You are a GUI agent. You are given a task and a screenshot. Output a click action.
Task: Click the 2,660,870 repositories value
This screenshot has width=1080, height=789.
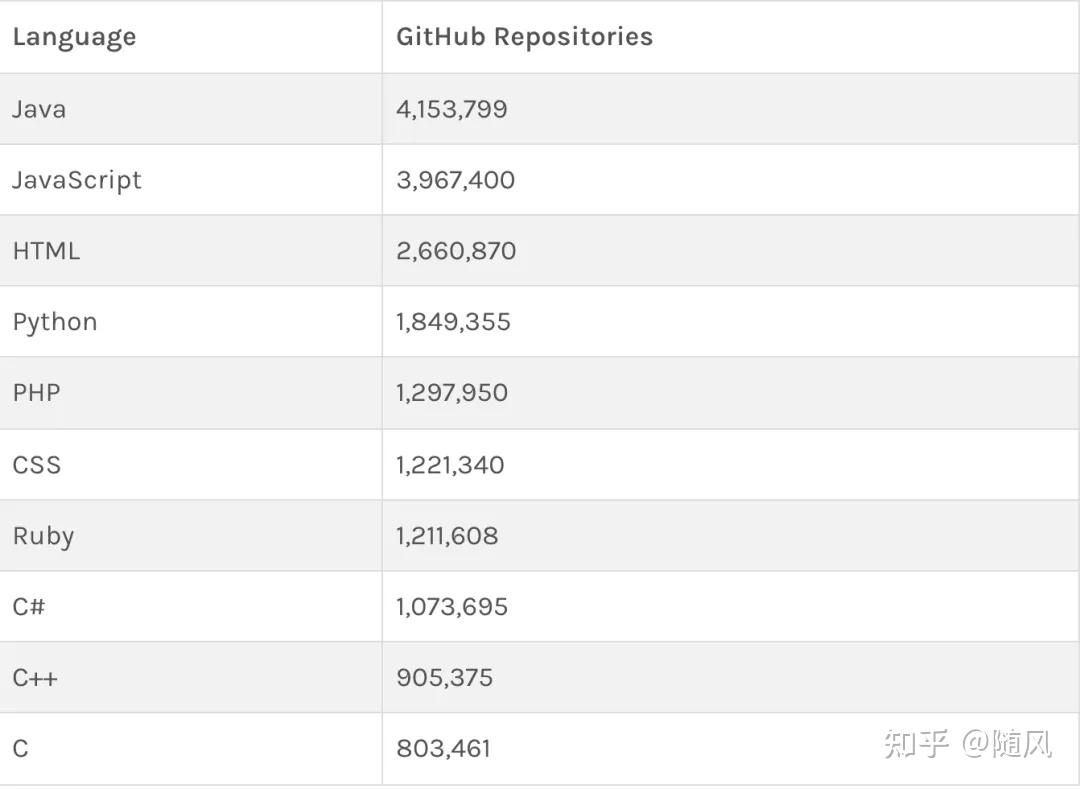[456, 251]
